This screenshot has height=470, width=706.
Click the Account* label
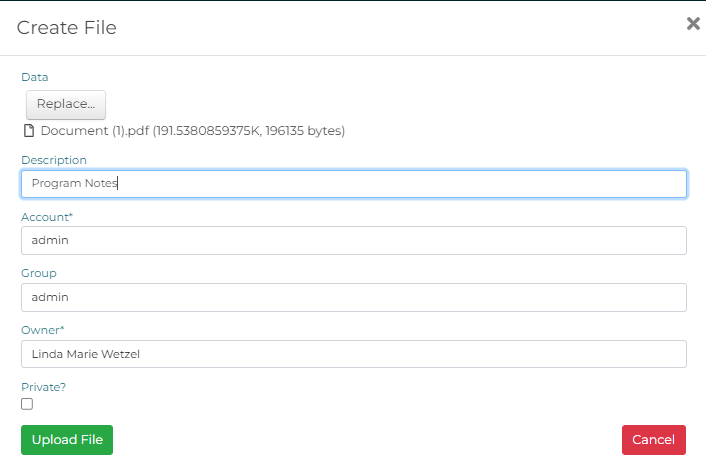tap(47, 217)
